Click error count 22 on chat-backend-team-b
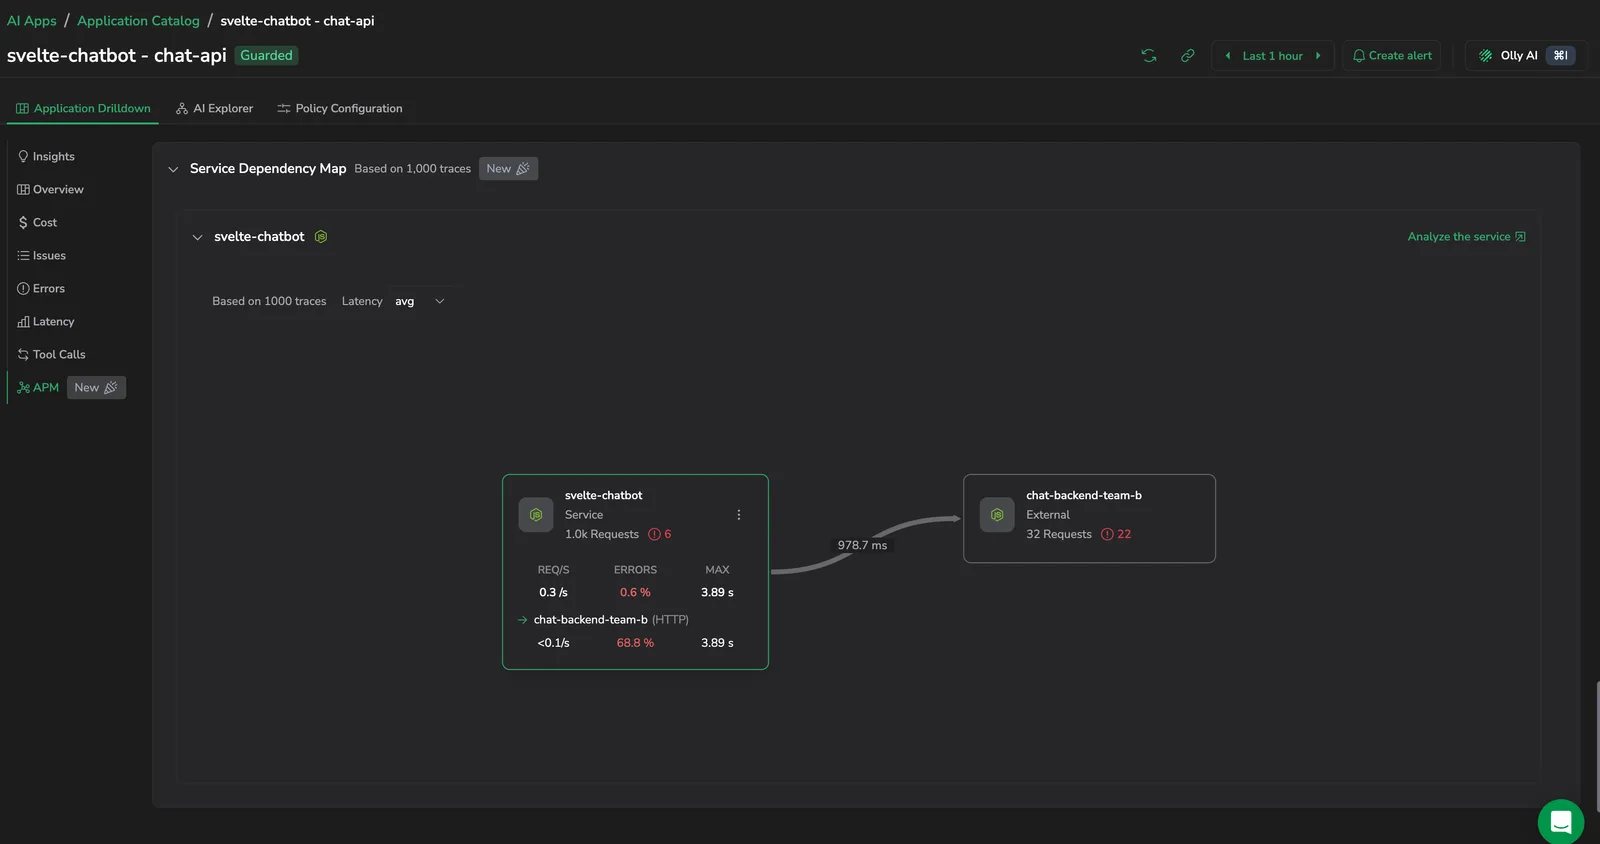This screenshot has width=1600, height=844. [x=1116, y=535]
